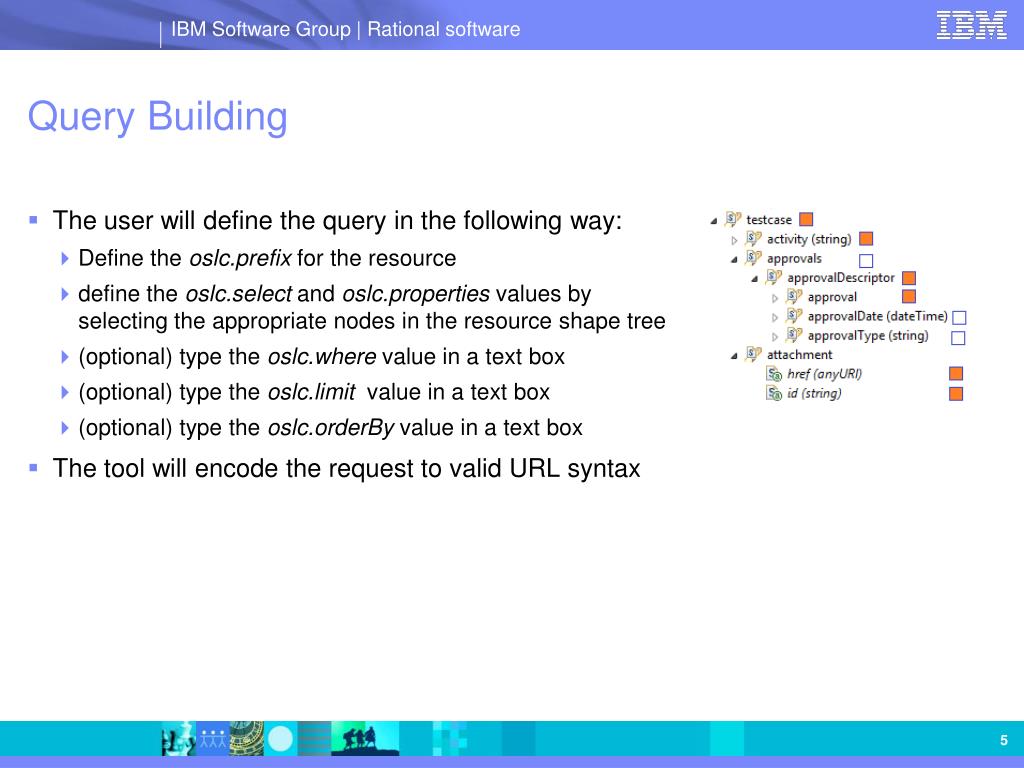Image resolution: width=1024 pixels, height=768 pixels.
Task: Uncheck the orange checkbox next to approval
Action: (x=909, y=296)
